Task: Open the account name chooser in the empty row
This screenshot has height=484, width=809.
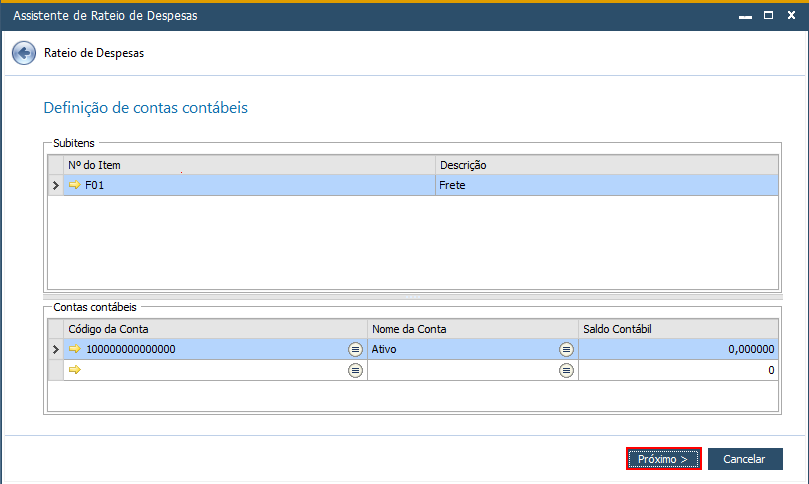Action: pyautogui.click(x=566, y=370)
